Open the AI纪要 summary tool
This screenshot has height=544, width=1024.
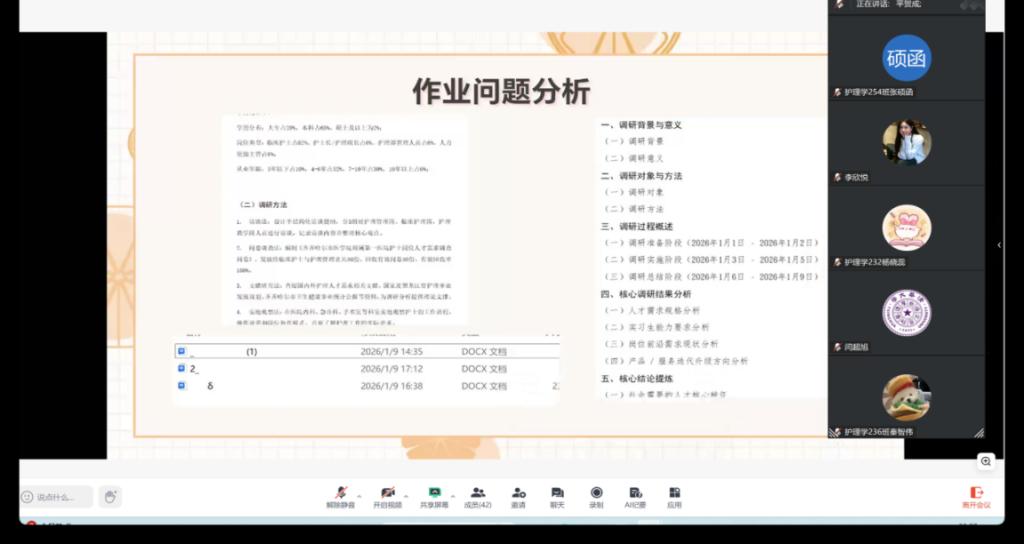[634, 495]
